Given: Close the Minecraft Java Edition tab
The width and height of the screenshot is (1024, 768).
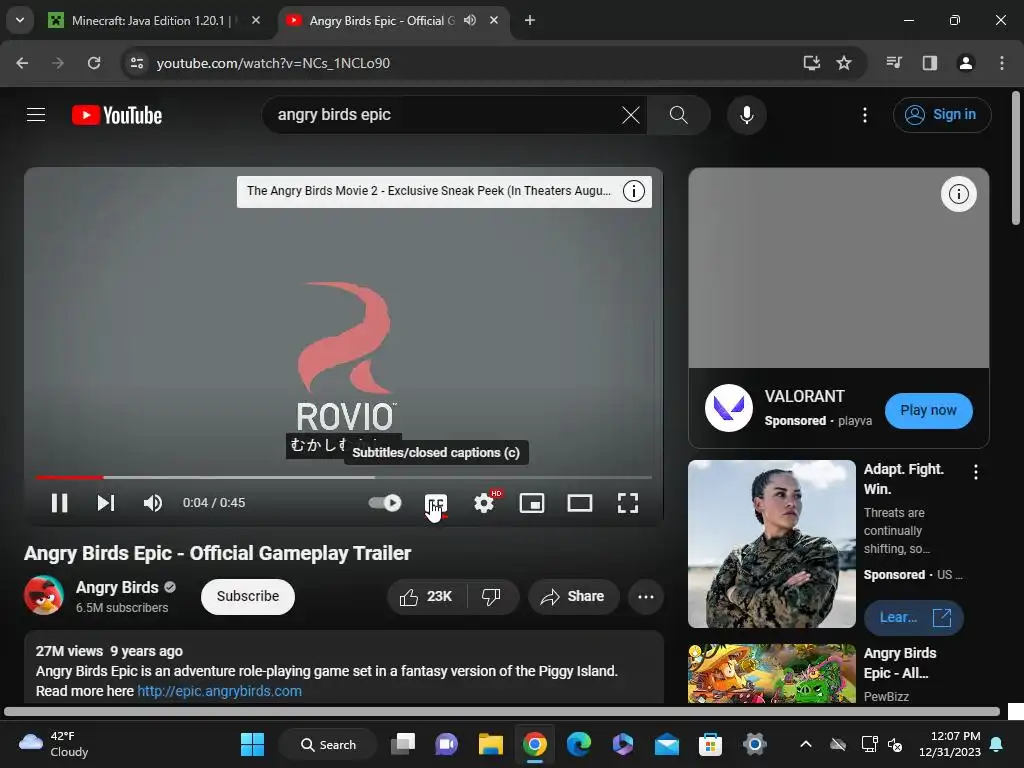Looking at the screenshot, I should [256, 21].
